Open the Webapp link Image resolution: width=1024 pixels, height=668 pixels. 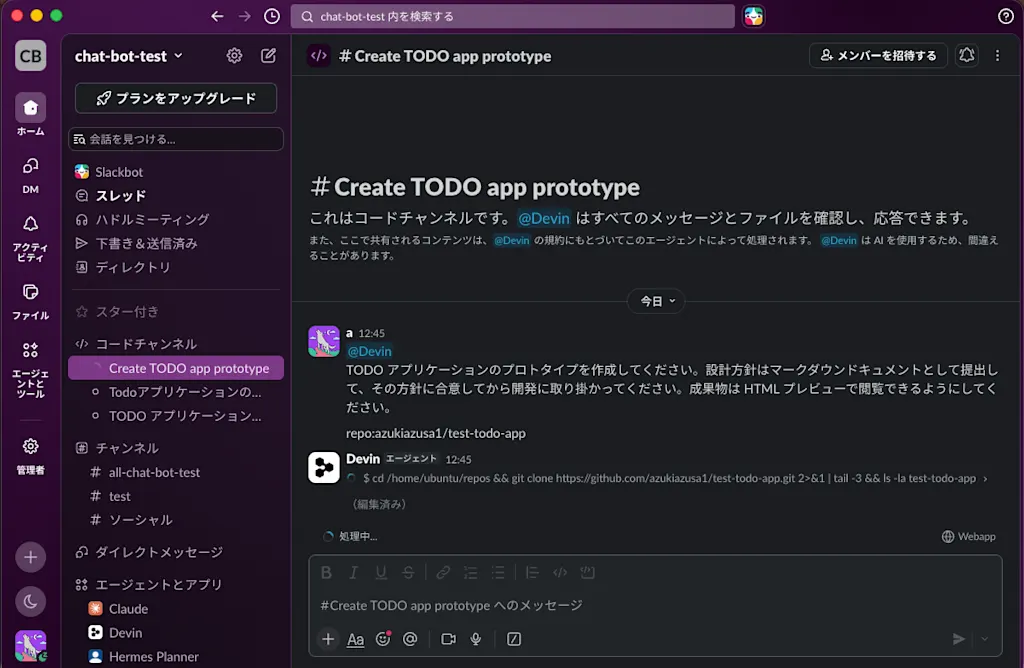coord(968,536)
